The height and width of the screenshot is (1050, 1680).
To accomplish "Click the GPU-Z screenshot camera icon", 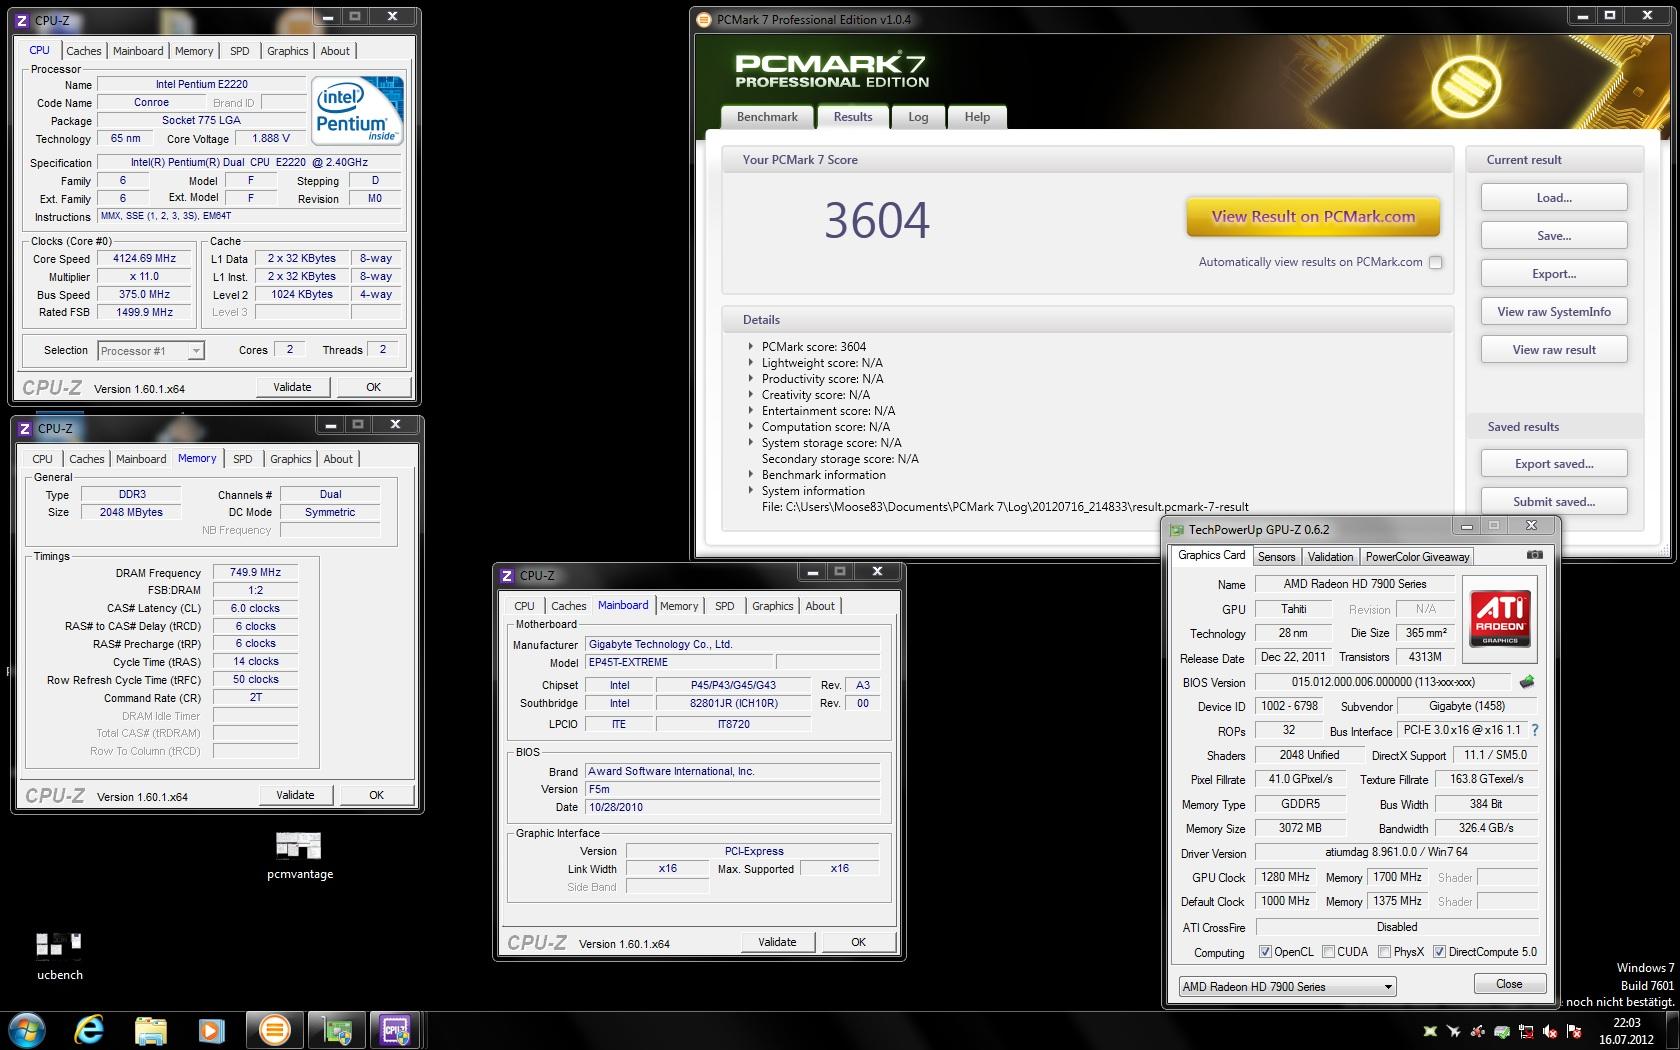I will coord(1535,555).
